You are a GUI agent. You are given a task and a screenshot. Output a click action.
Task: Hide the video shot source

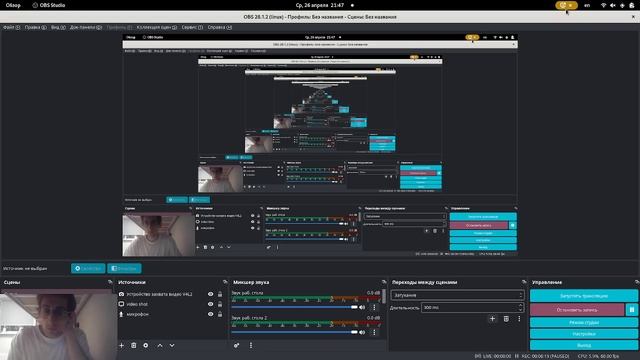click(x=211, y=304)
